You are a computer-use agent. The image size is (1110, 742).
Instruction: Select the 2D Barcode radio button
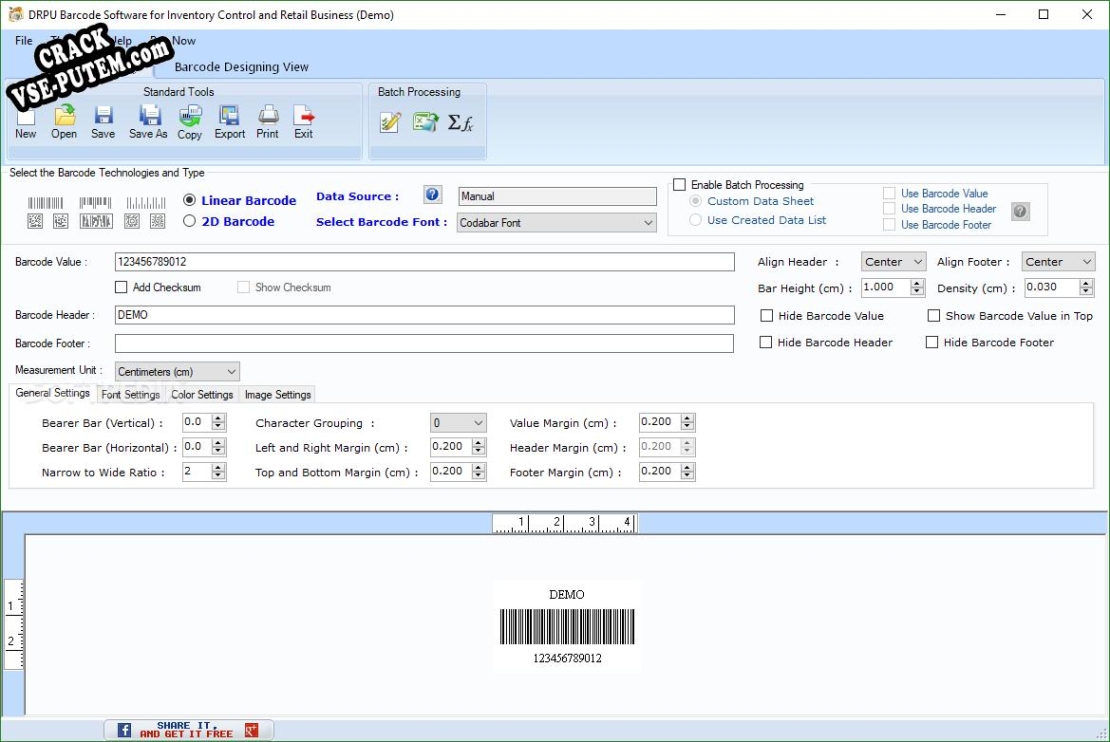189,221
